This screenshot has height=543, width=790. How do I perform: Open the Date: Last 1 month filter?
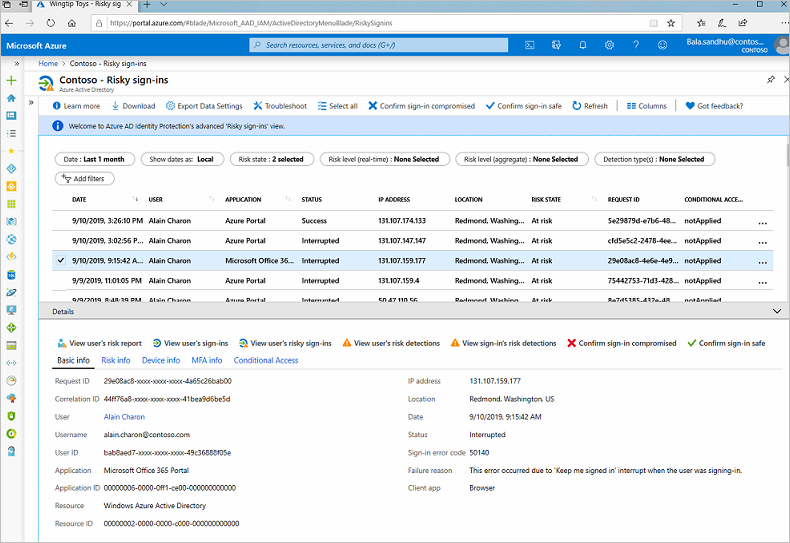click(x=95, y=159)
